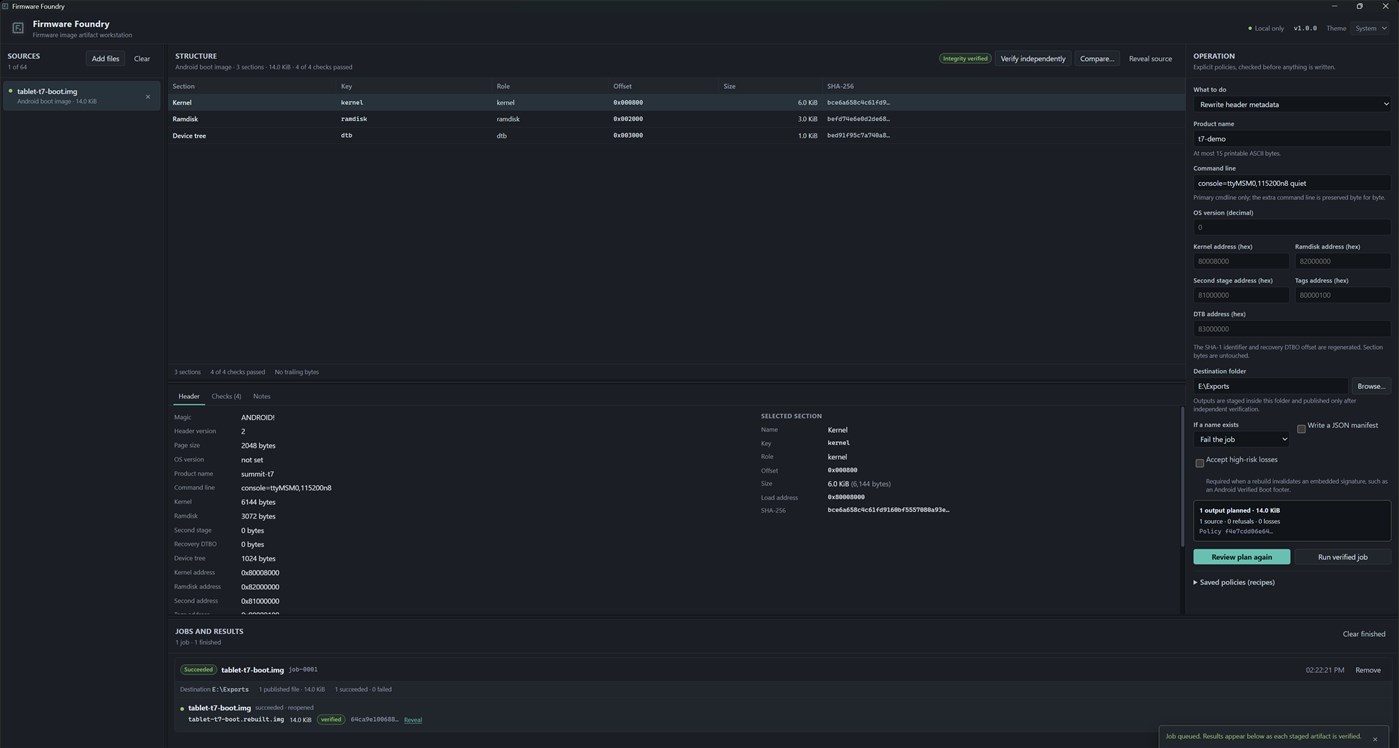
Task: Open the Checks (4) tab
Action: click(226, 396)
